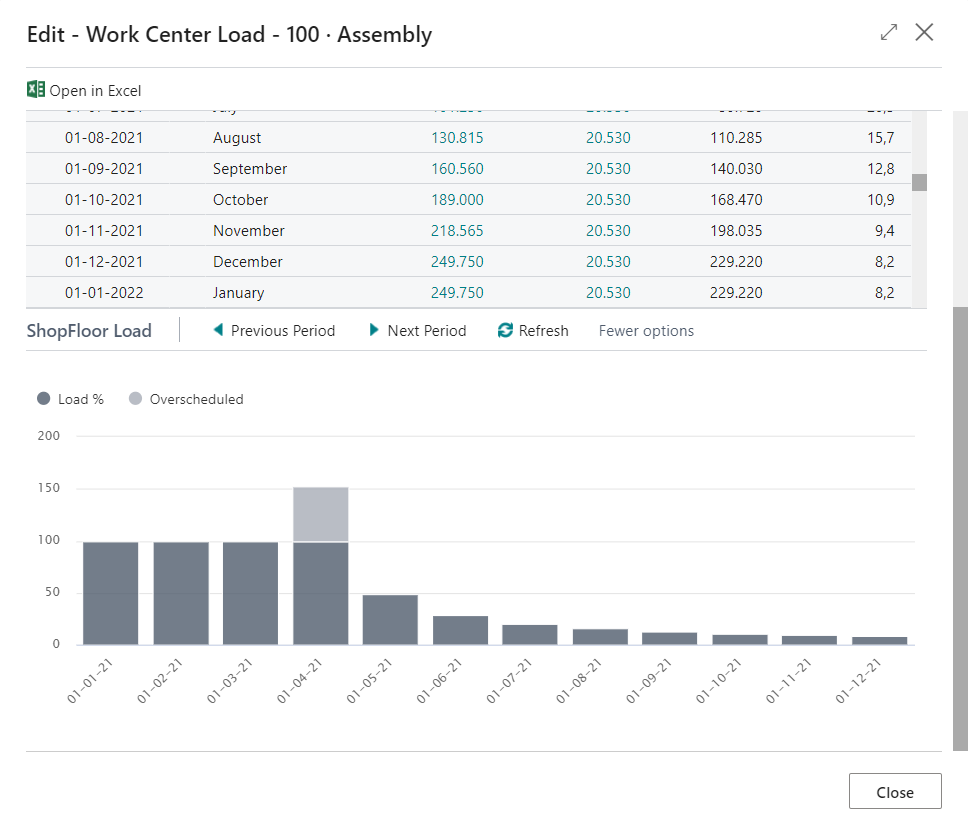Open the 249.750 value in December row
Viewport: 968px width, 828px height.
point(457,262)
